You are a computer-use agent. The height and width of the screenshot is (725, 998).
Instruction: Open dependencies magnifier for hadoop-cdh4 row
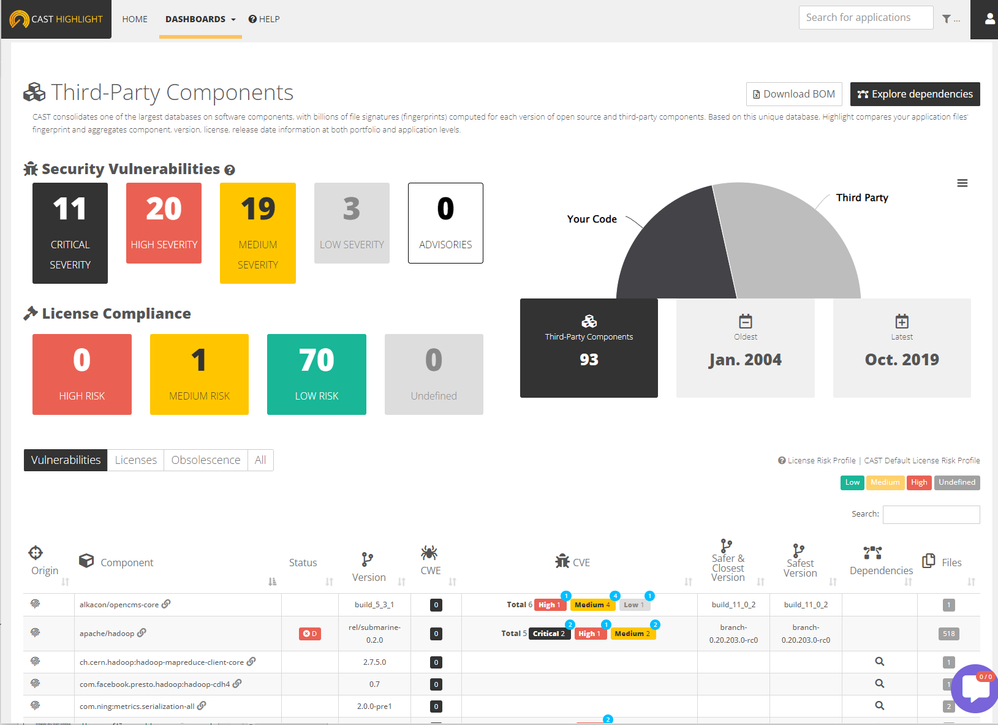pos(880,684)
